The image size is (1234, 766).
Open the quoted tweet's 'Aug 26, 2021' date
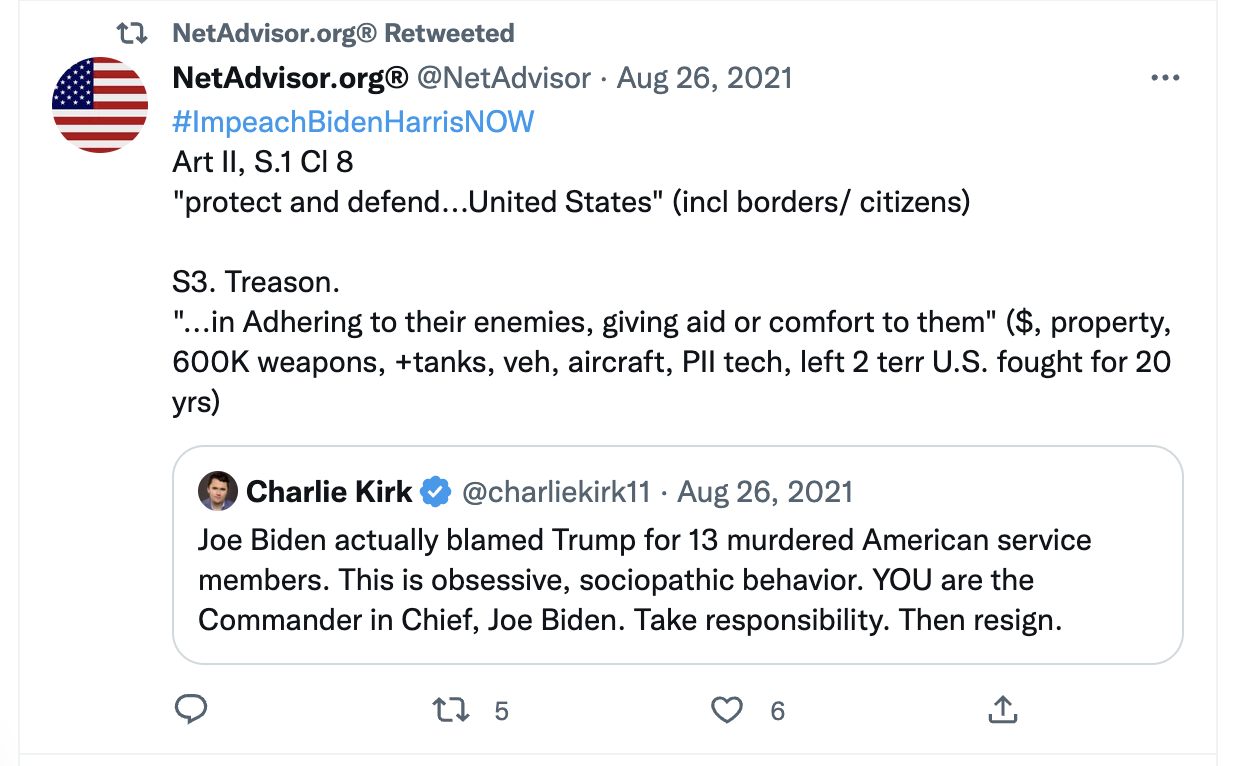pos(767,491)
